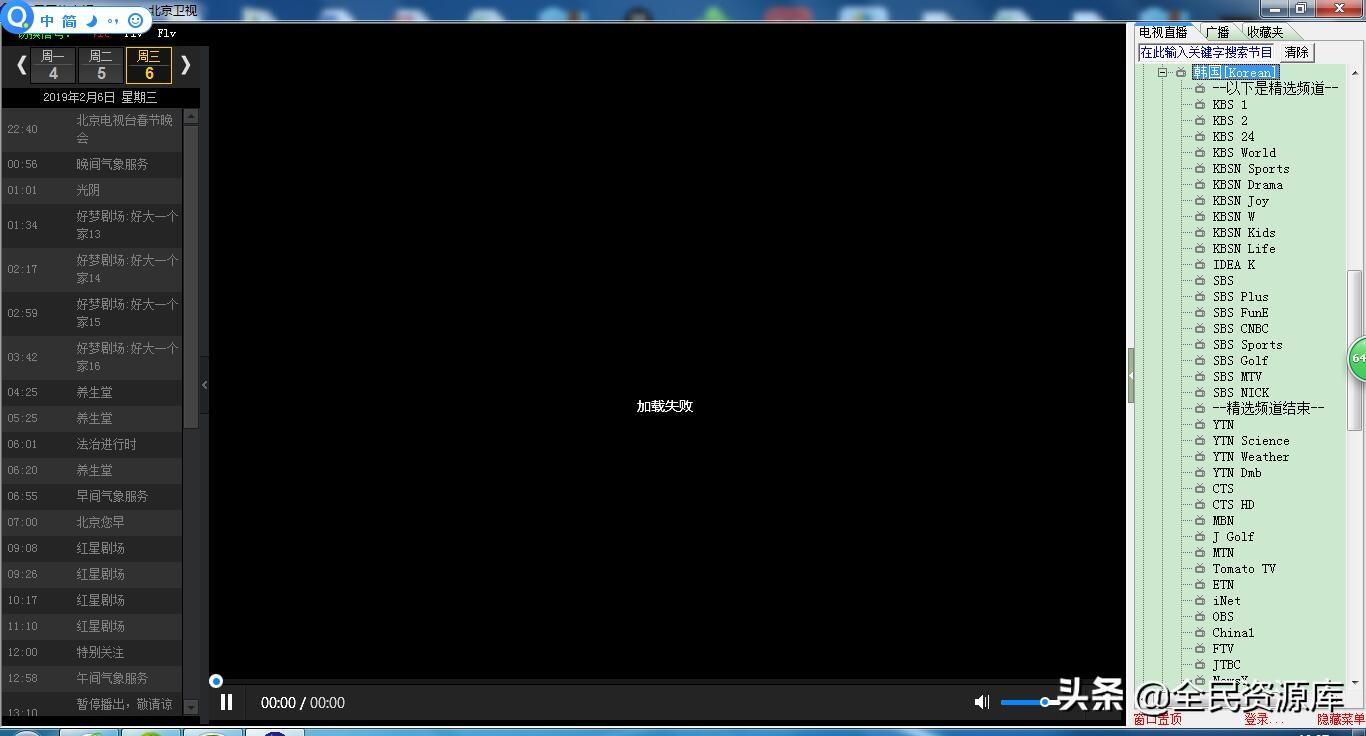This screenshot has height=736, width=1366.
Task: Select the MBN channel
Action: point(1223,521)
